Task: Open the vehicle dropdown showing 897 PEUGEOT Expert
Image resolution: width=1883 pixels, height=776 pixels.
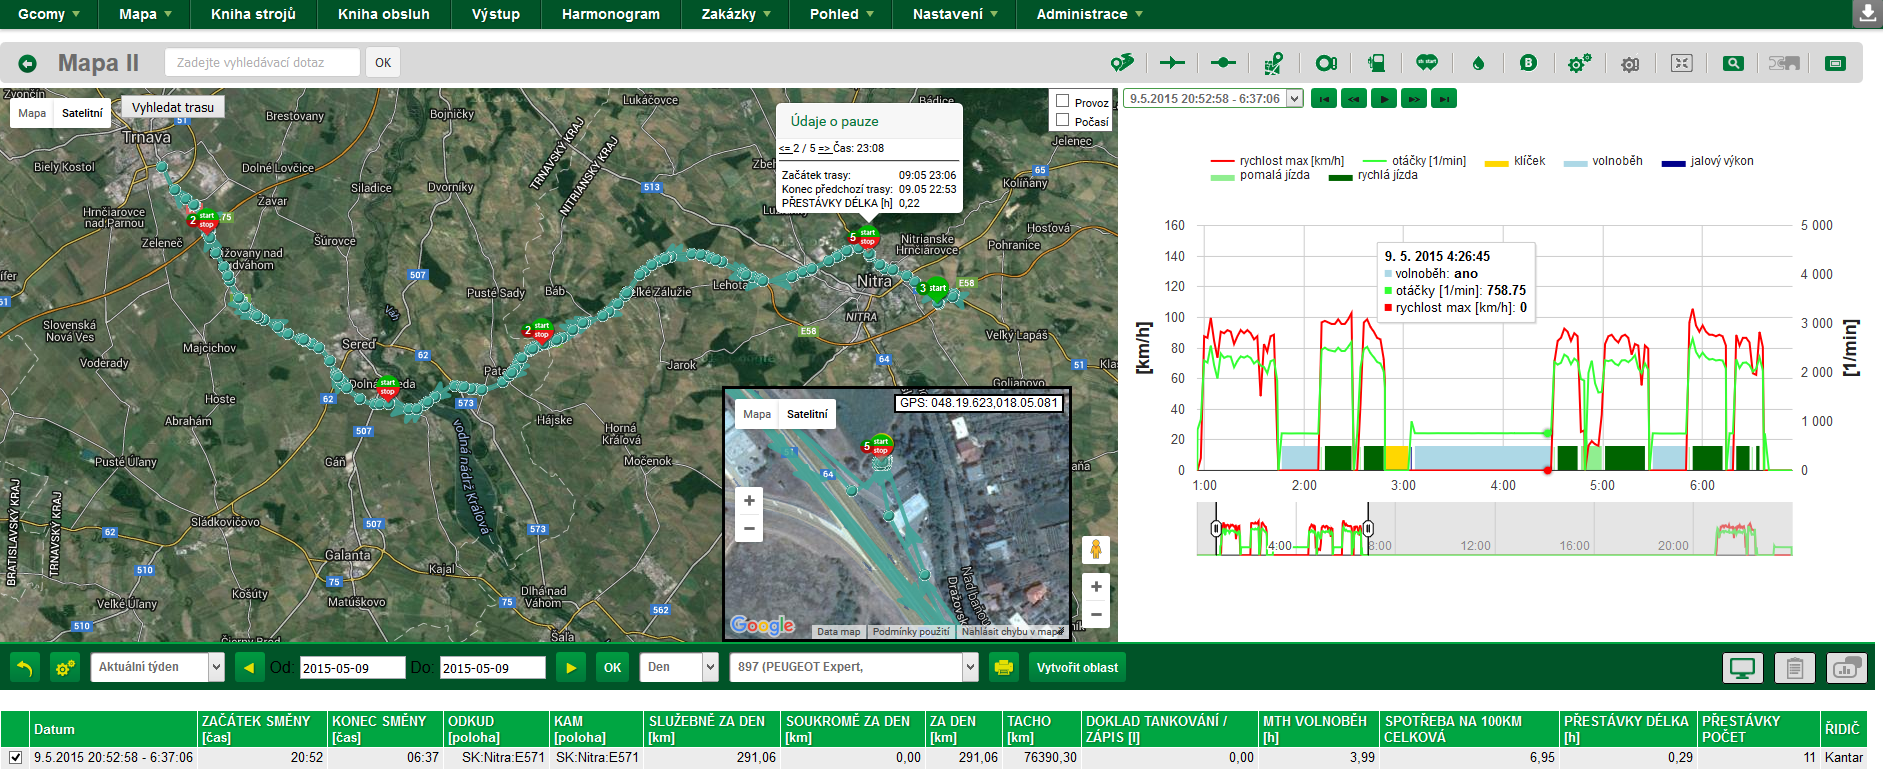Action: point(853,667)
